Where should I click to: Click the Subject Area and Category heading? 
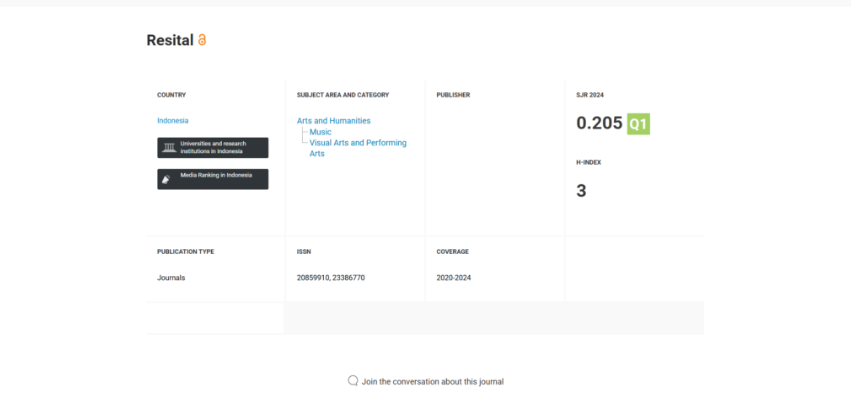343,95
